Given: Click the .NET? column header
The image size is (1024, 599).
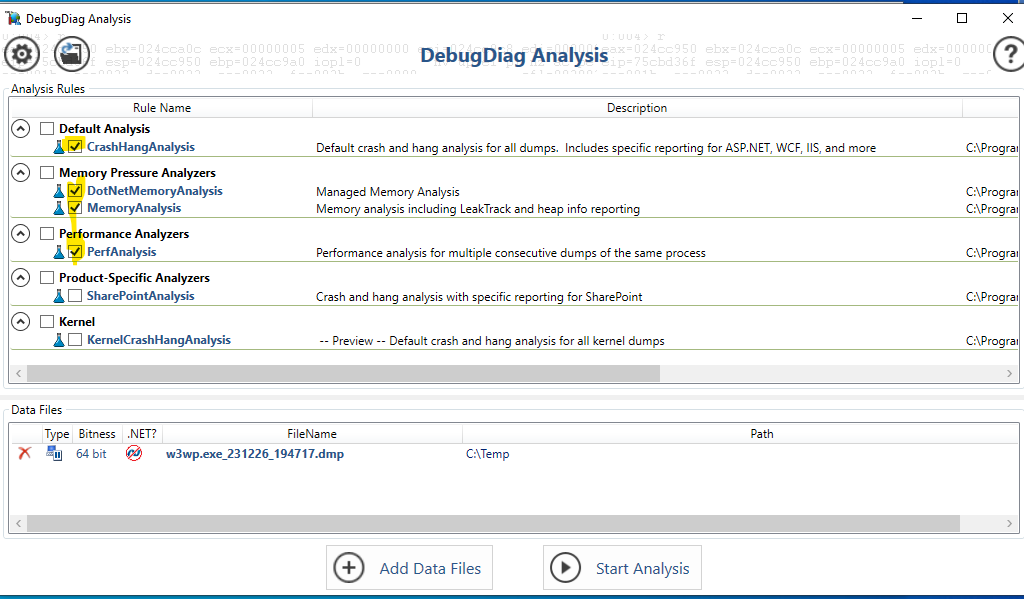Looking at the screenshot, I should coord(142,434).
